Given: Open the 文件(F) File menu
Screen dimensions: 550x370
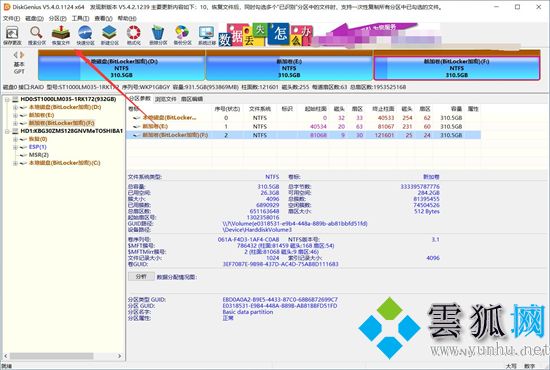Looking at the screenshot, I should tap(11, 18).
